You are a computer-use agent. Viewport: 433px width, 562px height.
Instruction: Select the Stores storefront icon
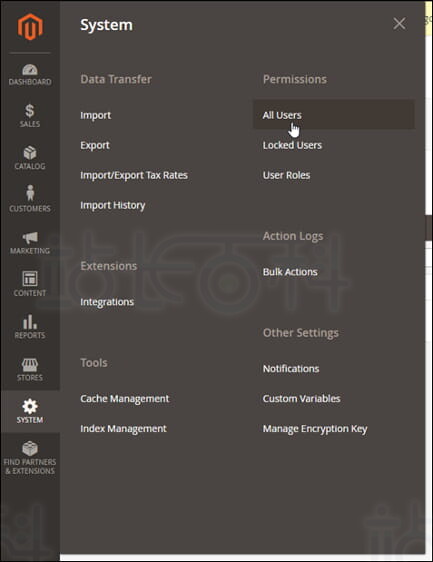pyautogui.click(x=30, y=365)
